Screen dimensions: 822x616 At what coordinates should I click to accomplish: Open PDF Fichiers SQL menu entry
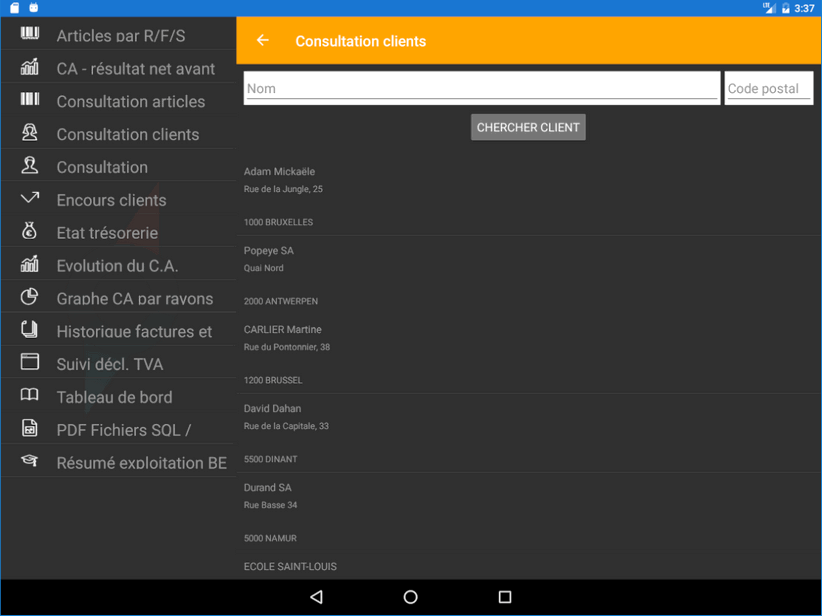(123, 430)
